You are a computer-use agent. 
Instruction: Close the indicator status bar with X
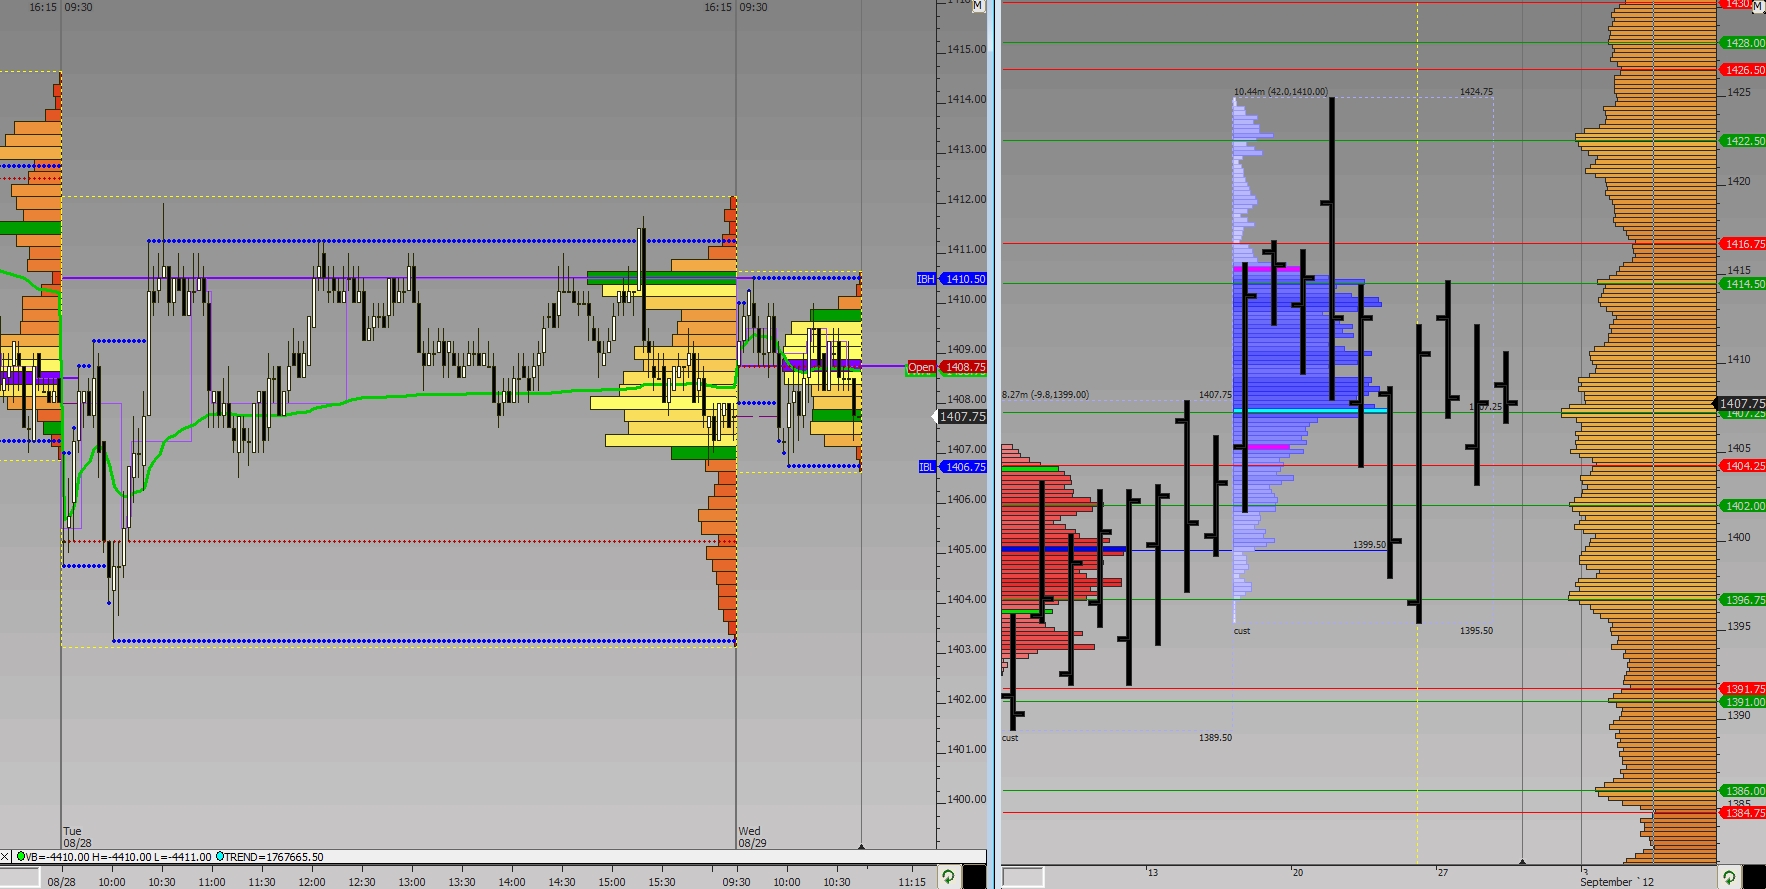point(5,857)
